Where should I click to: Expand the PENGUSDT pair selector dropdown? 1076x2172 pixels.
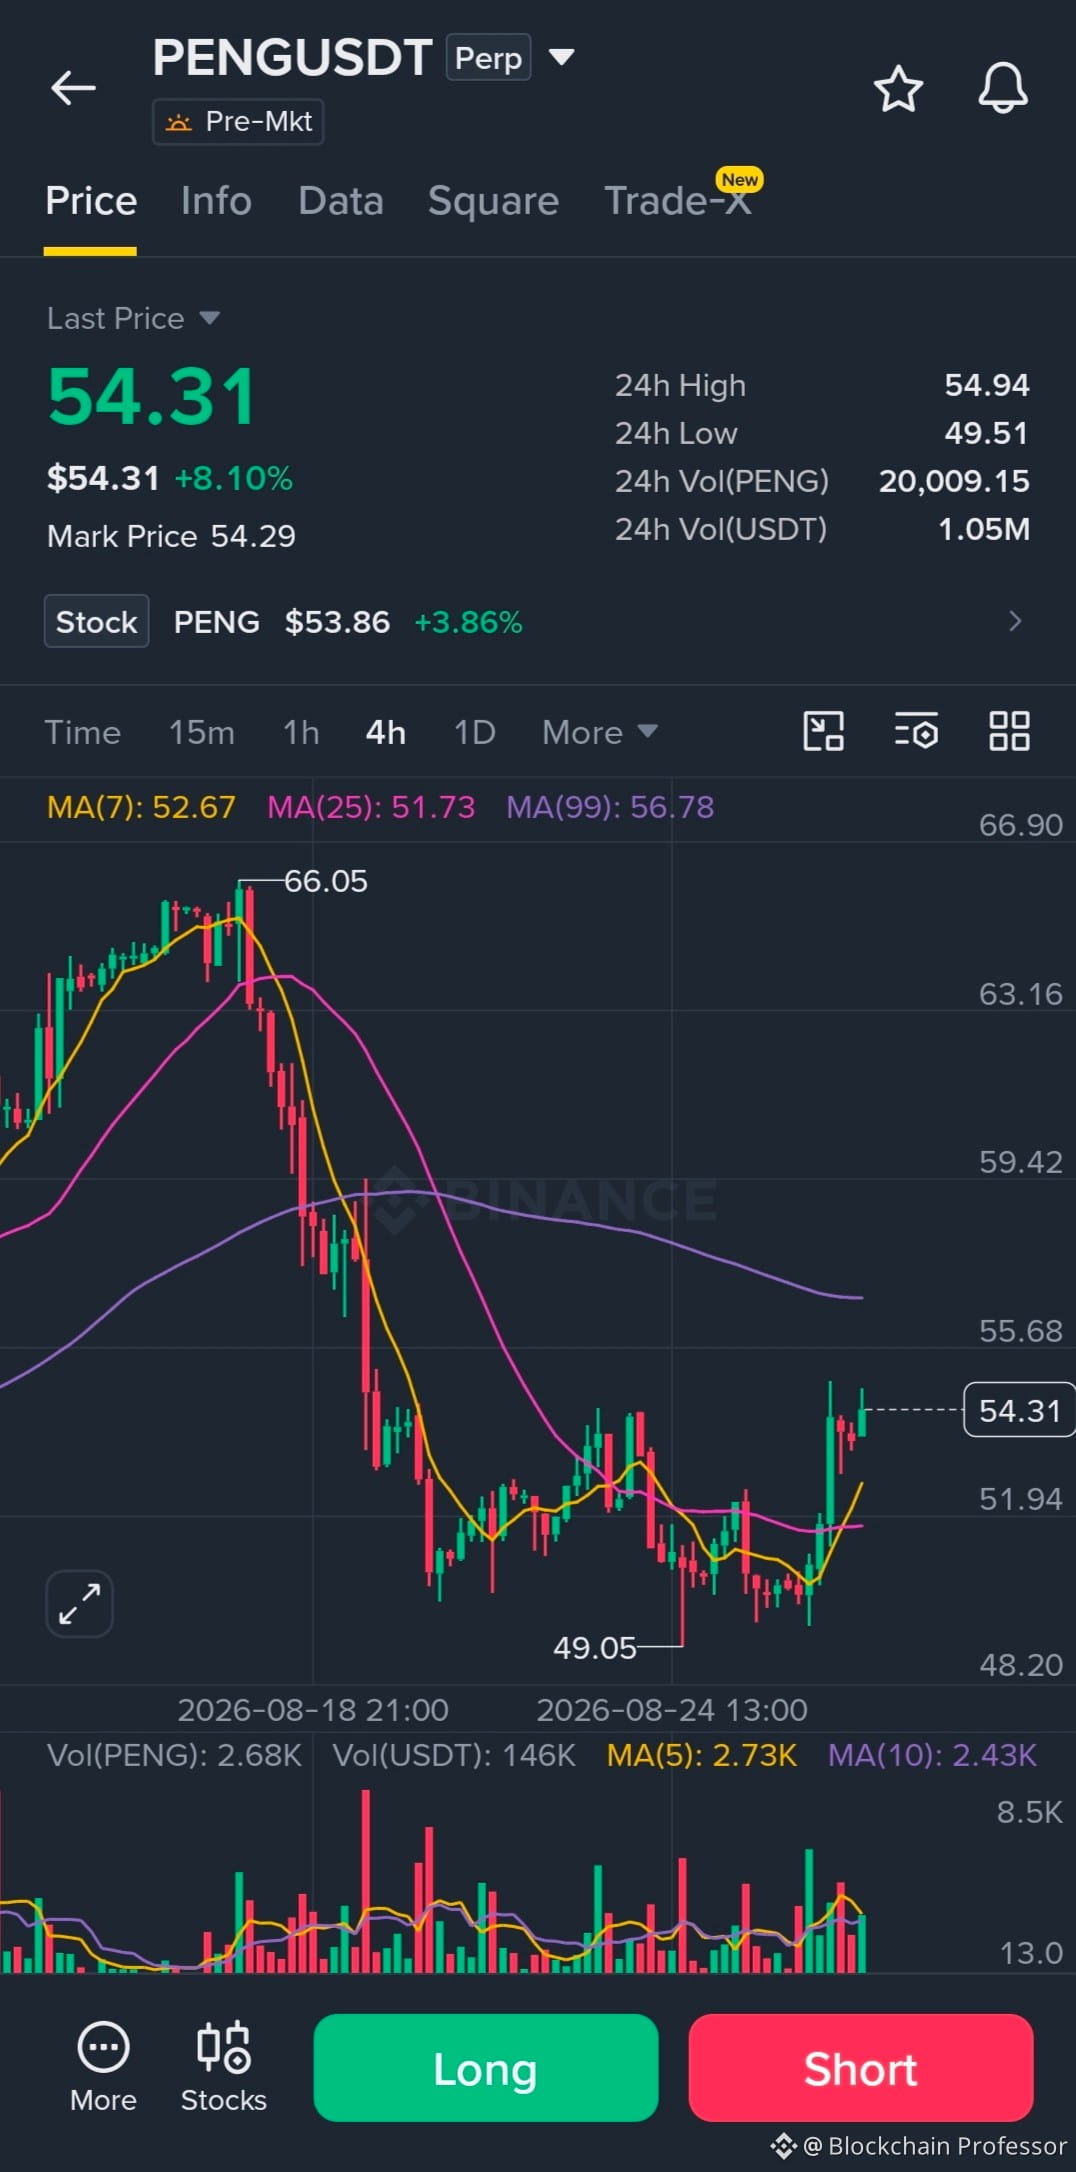(562, 57)
